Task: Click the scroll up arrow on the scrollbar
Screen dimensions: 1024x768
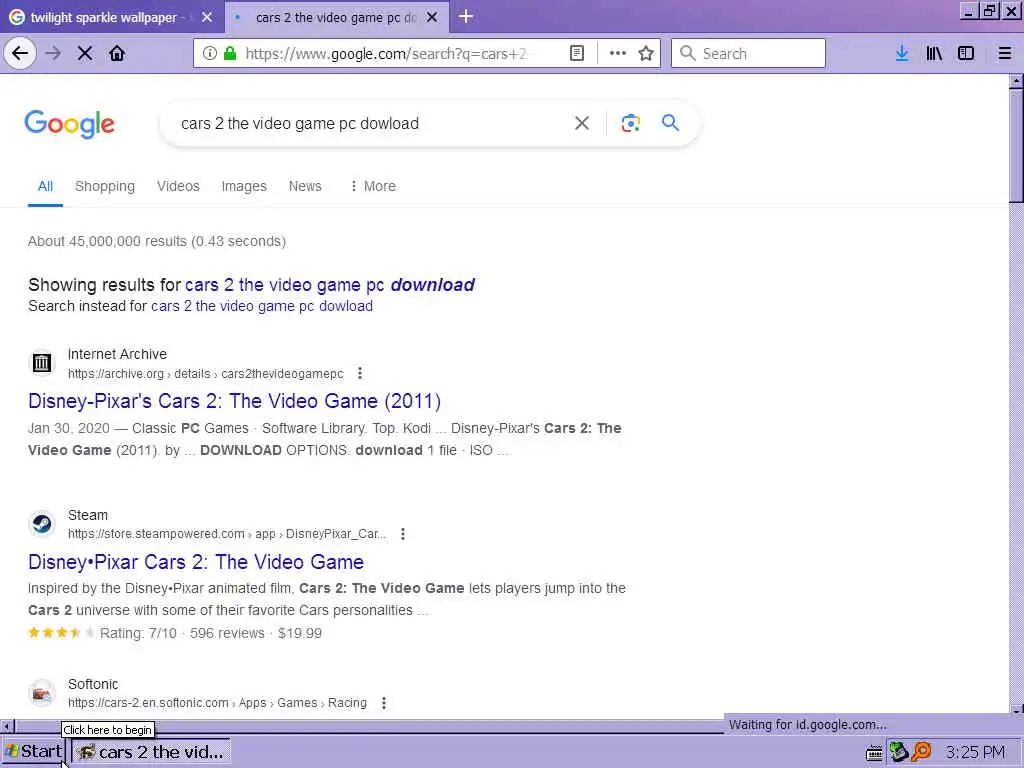Action: pyautogui.click(x=1016, y=82)
